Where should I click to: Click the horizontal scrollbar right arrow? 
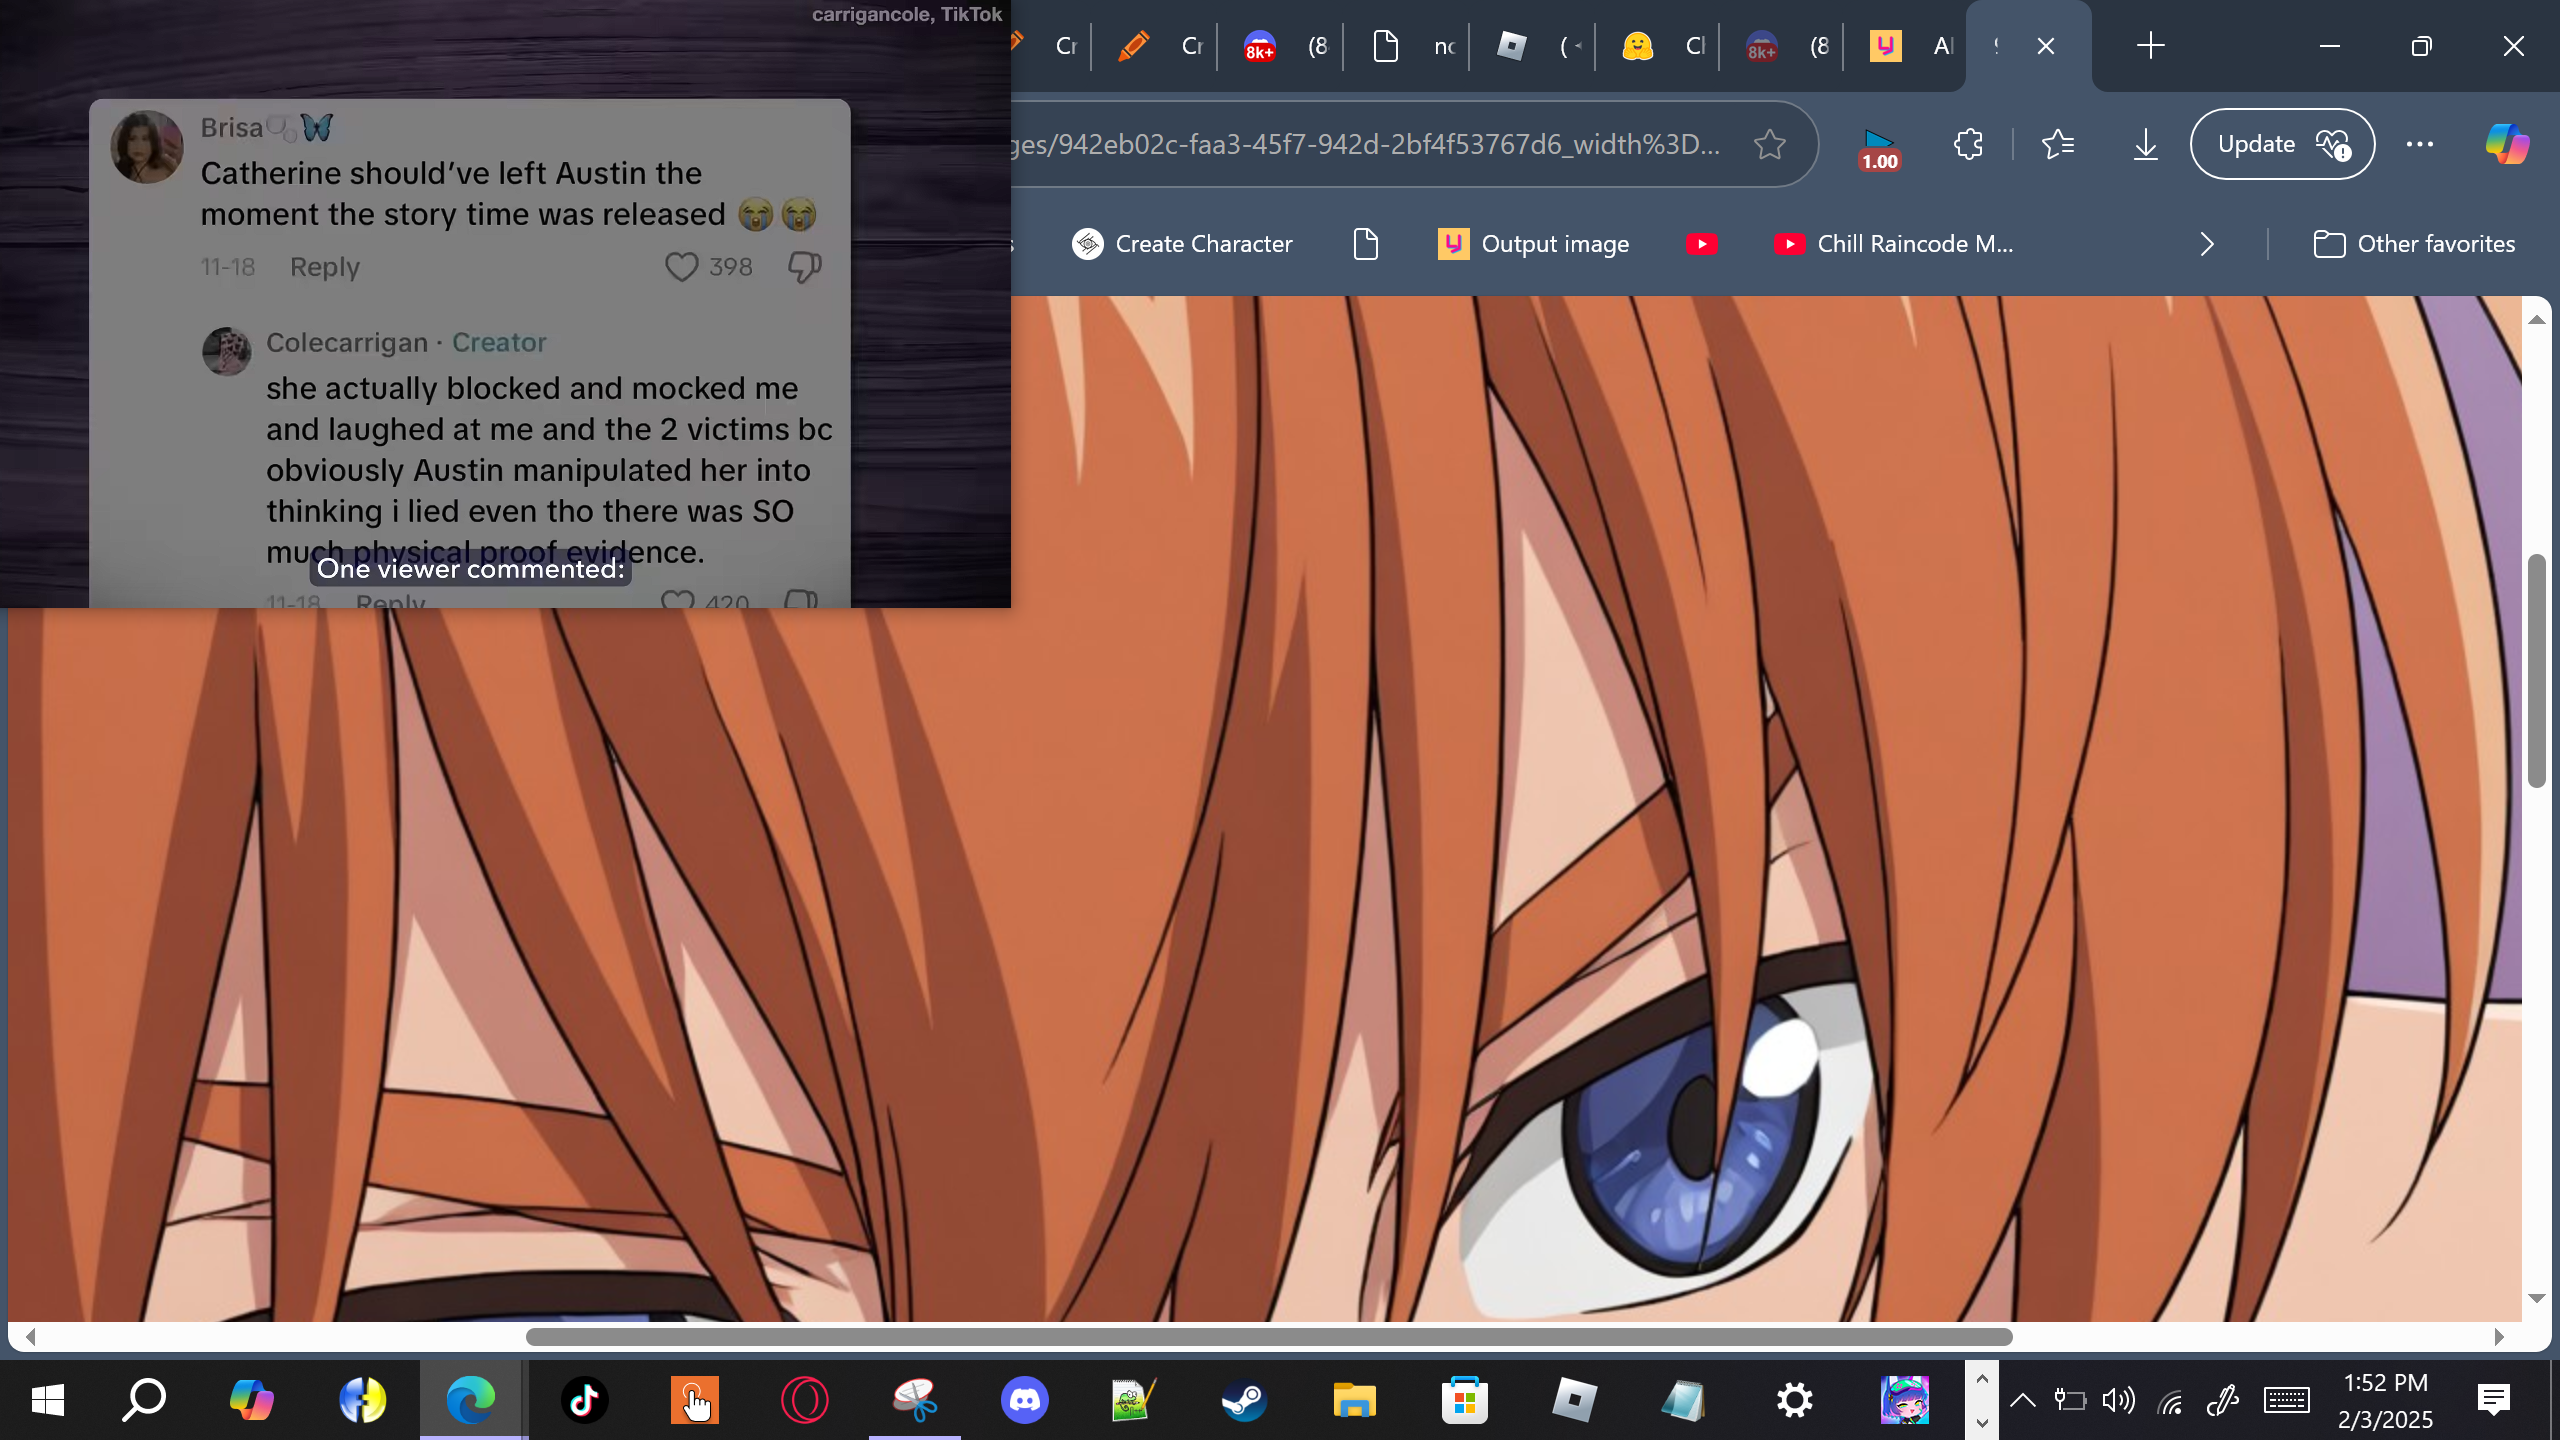2499,1337
